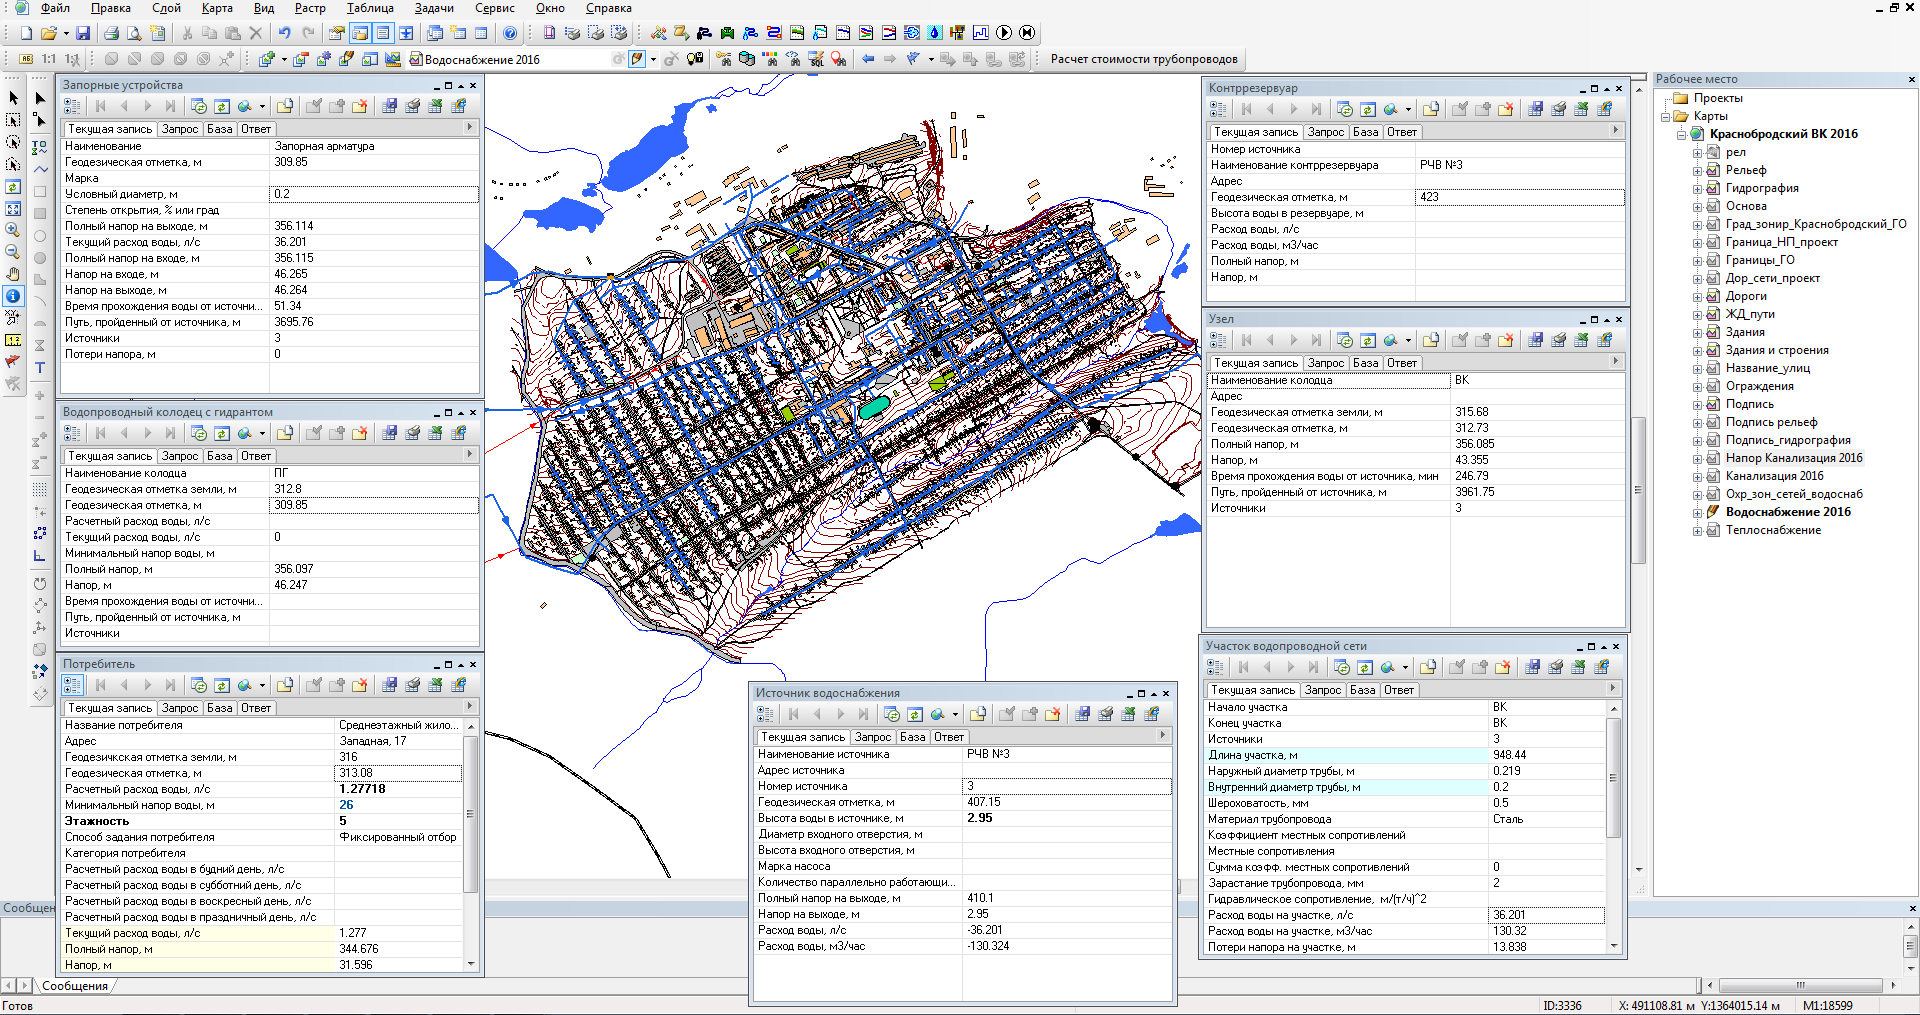The image size is (1920, 1015).
Task: Select the Pan hand tool
Action: pyautogui.click(x=13, y=274)
